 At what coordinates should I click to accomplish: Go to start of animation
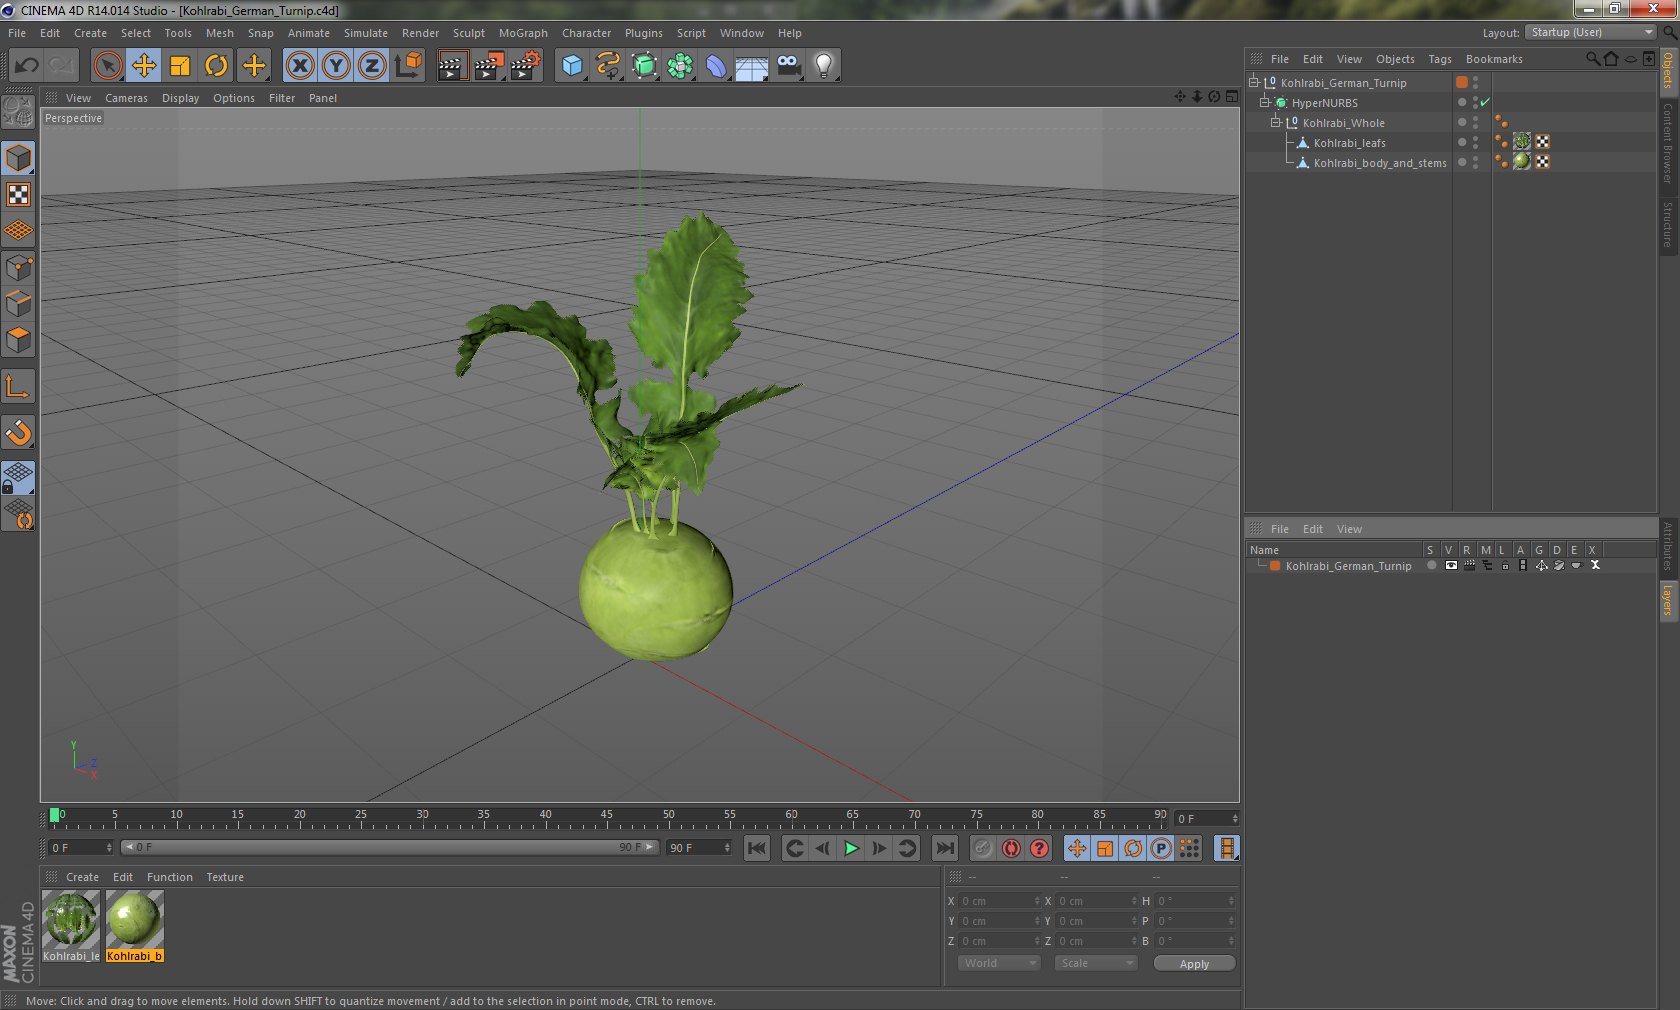(x=757, y=848)
